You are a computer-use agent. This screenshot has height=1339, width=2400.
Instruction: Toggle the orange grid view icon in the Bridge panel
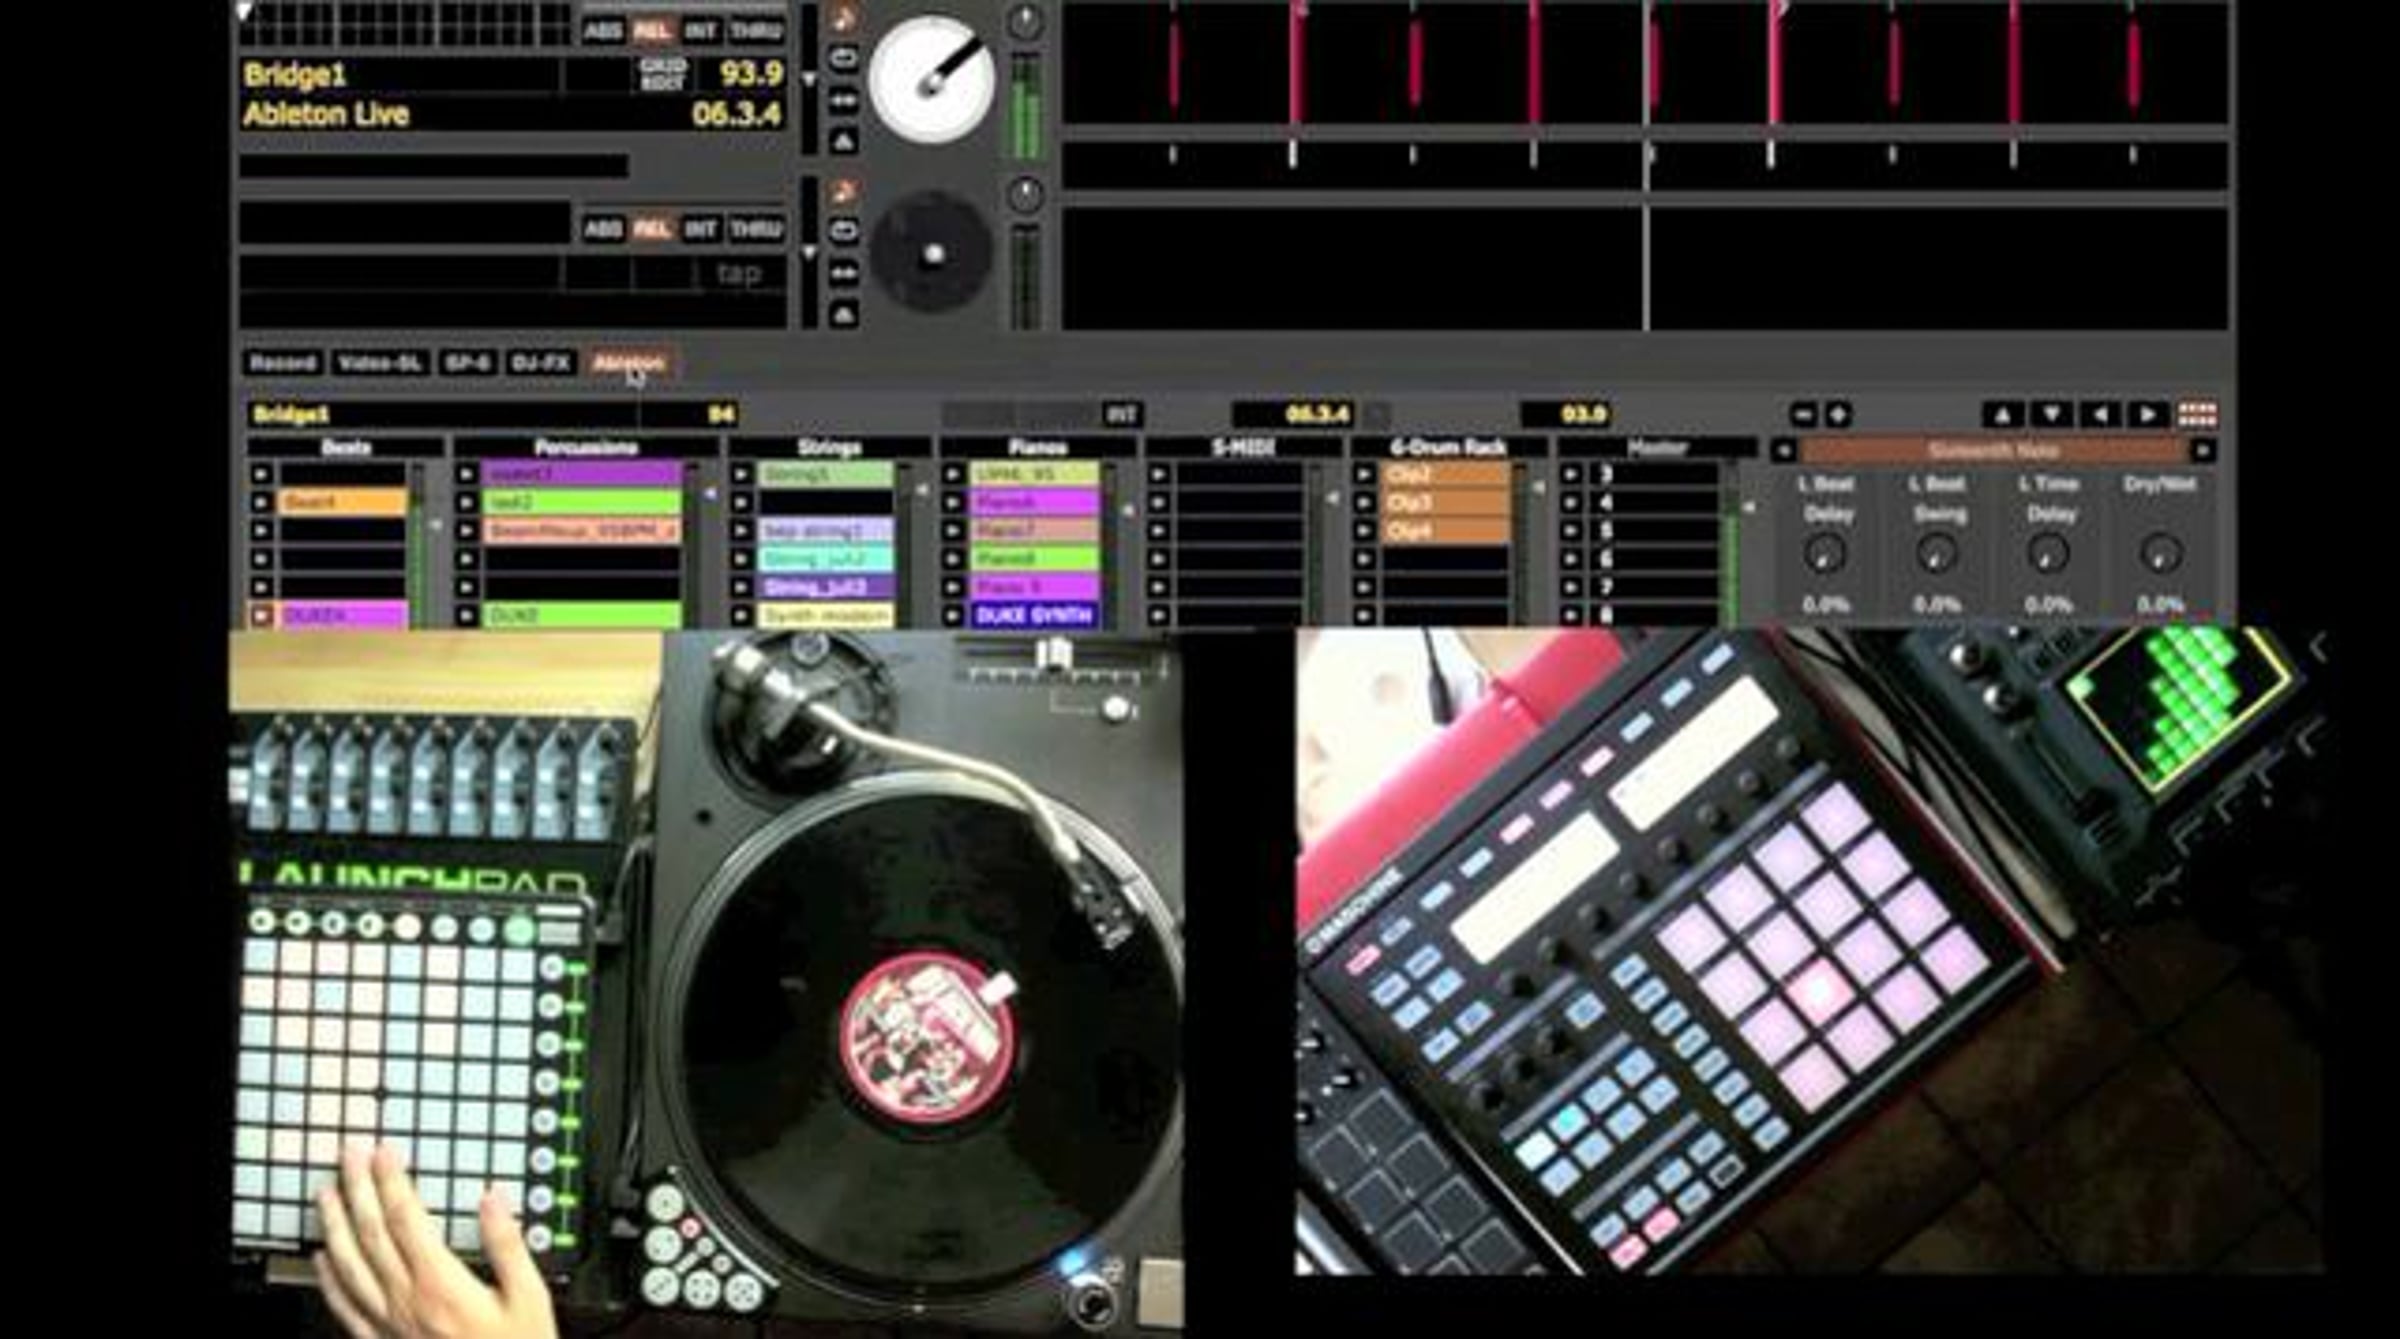coord(2197,414)
